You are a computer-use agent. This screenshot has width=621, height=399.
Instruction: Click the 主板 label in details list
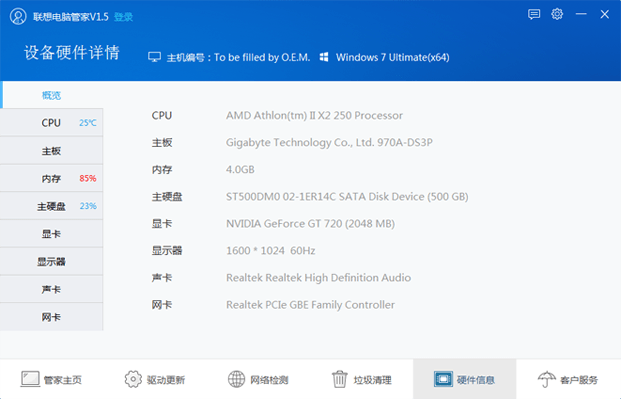tap(162, 143)
